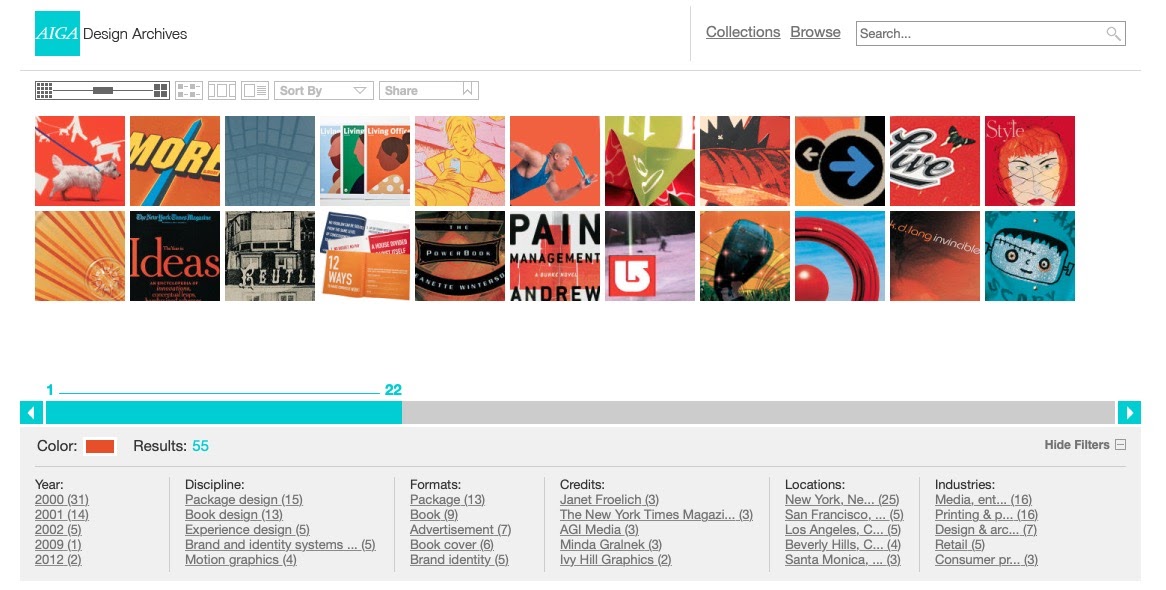Open The PowerBook cover thumbnail
Viewport: 1166px width, 590px height.
tap(460, 256)
